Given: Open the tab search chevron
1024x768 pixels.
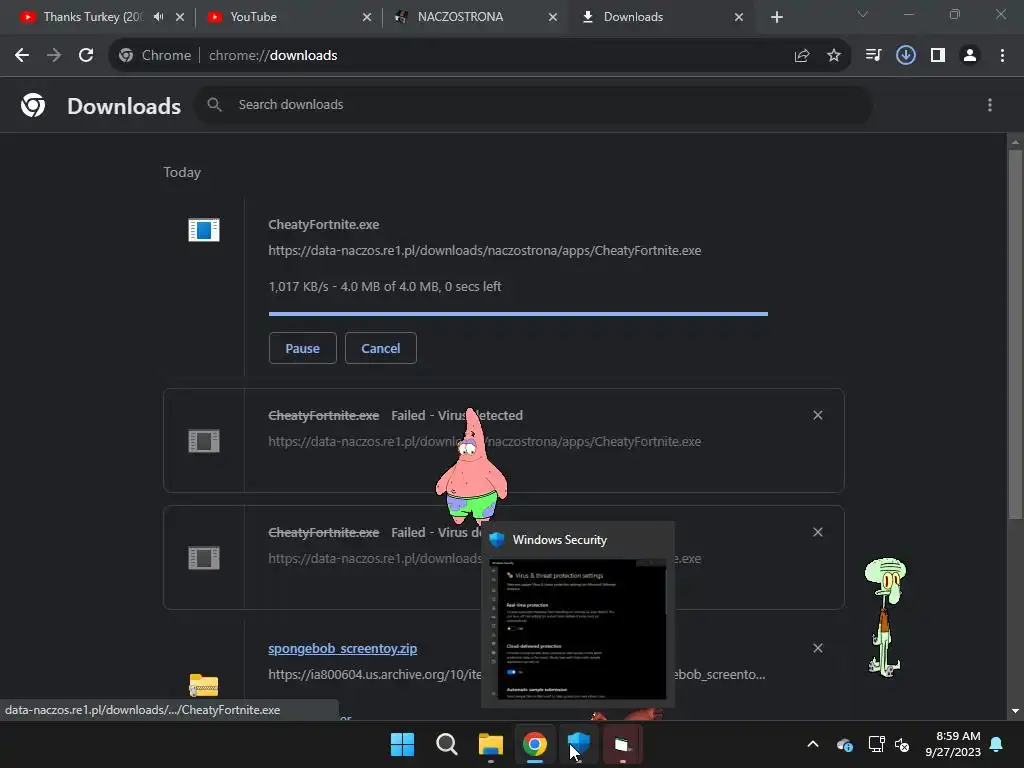Looking at the screenshot, I should [x=863, y=14].
